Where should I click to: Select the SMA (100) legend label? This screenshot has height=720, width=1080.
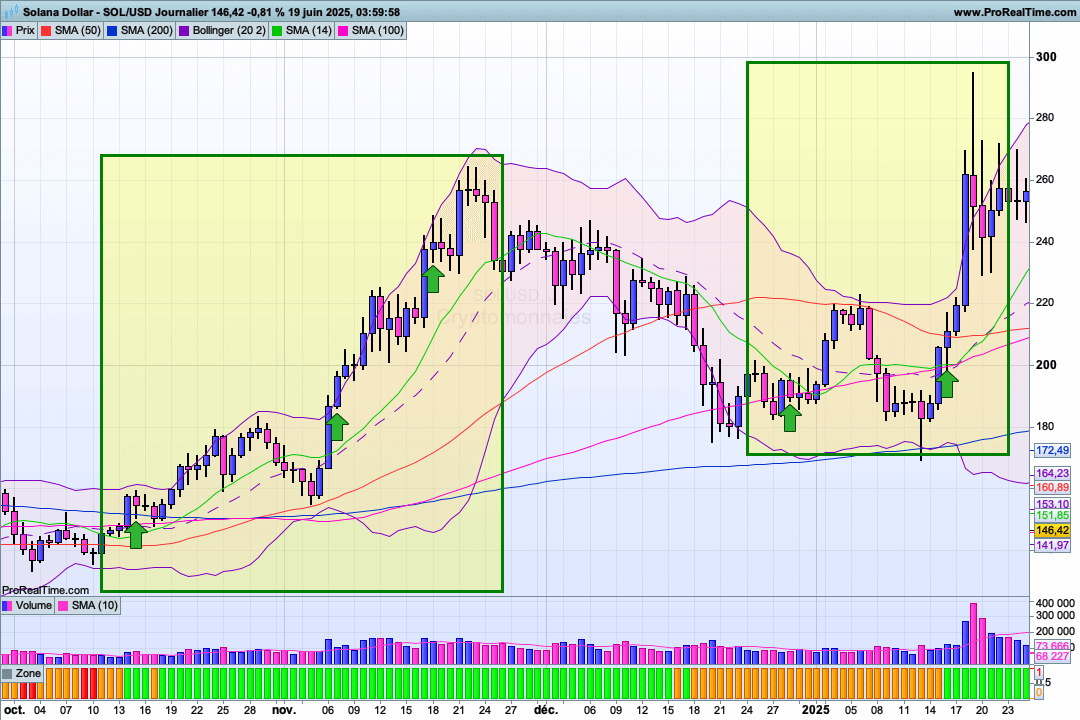[x=377, y=30]
